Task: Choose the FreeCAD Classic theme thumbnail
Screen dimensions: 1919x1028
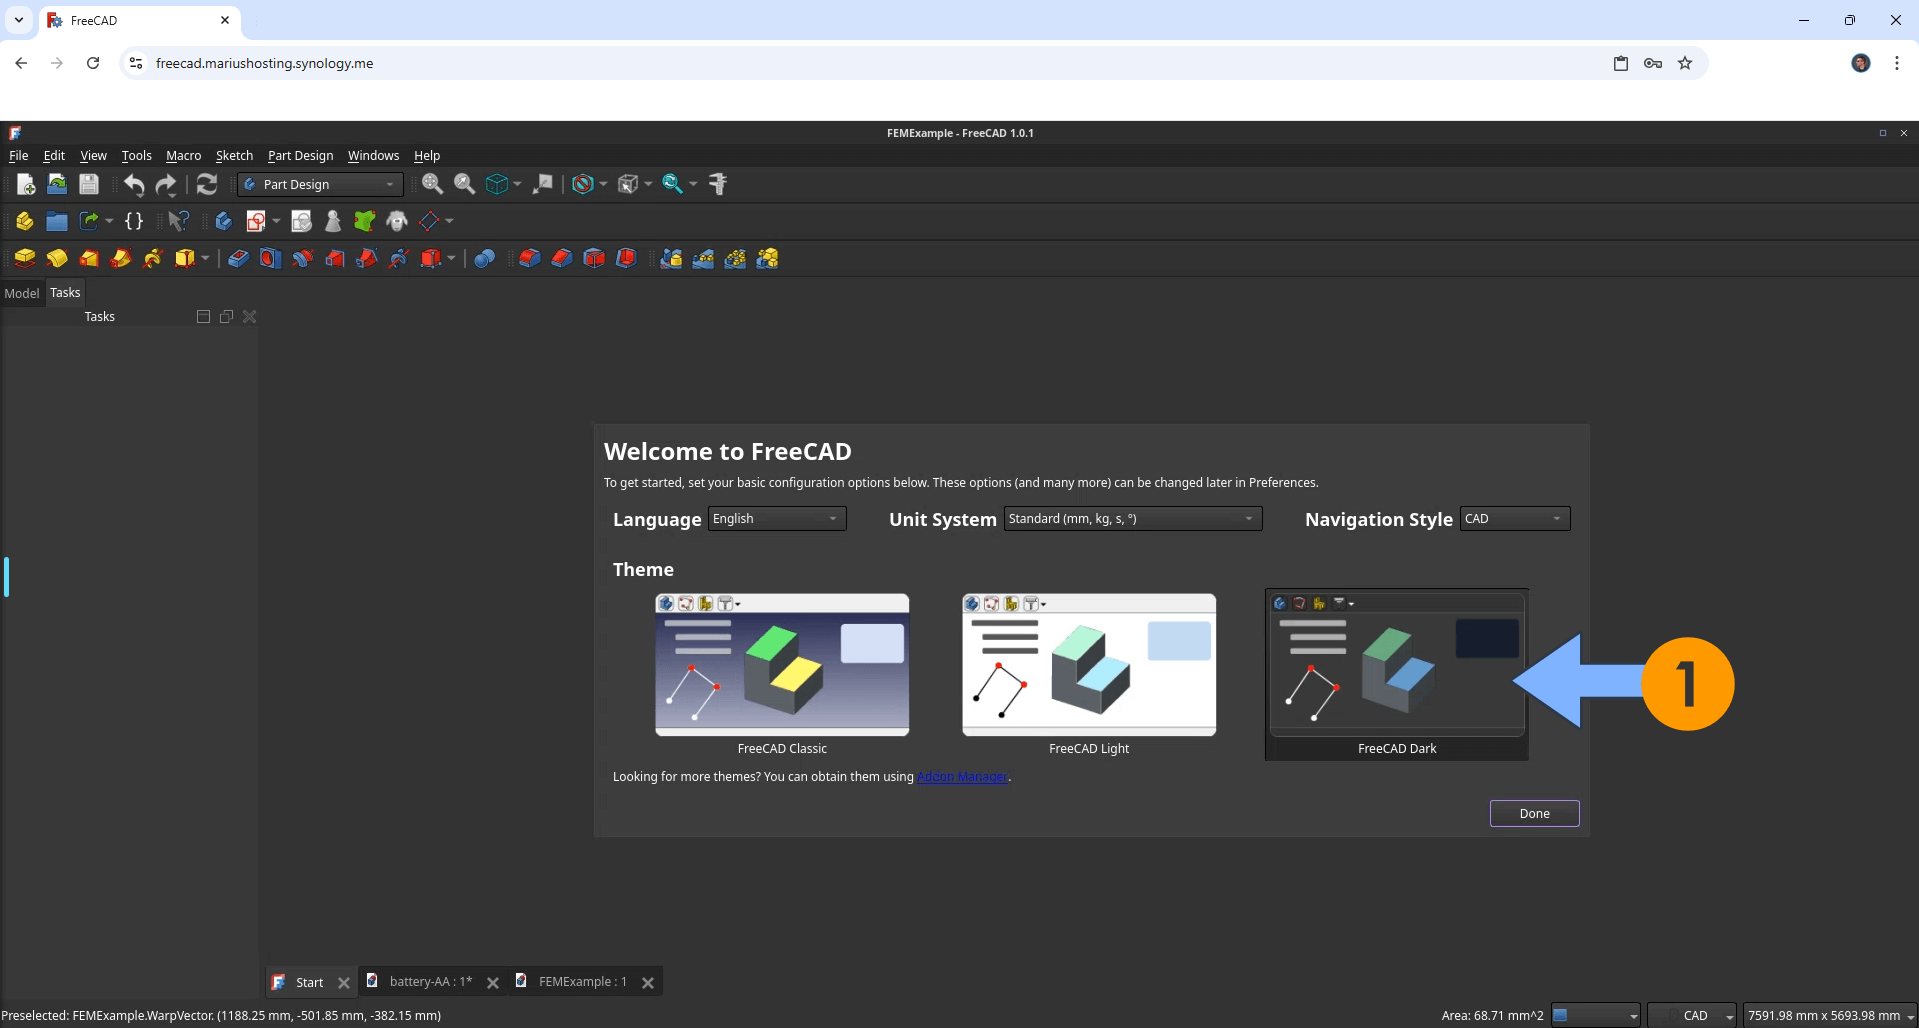Action: 782,665
